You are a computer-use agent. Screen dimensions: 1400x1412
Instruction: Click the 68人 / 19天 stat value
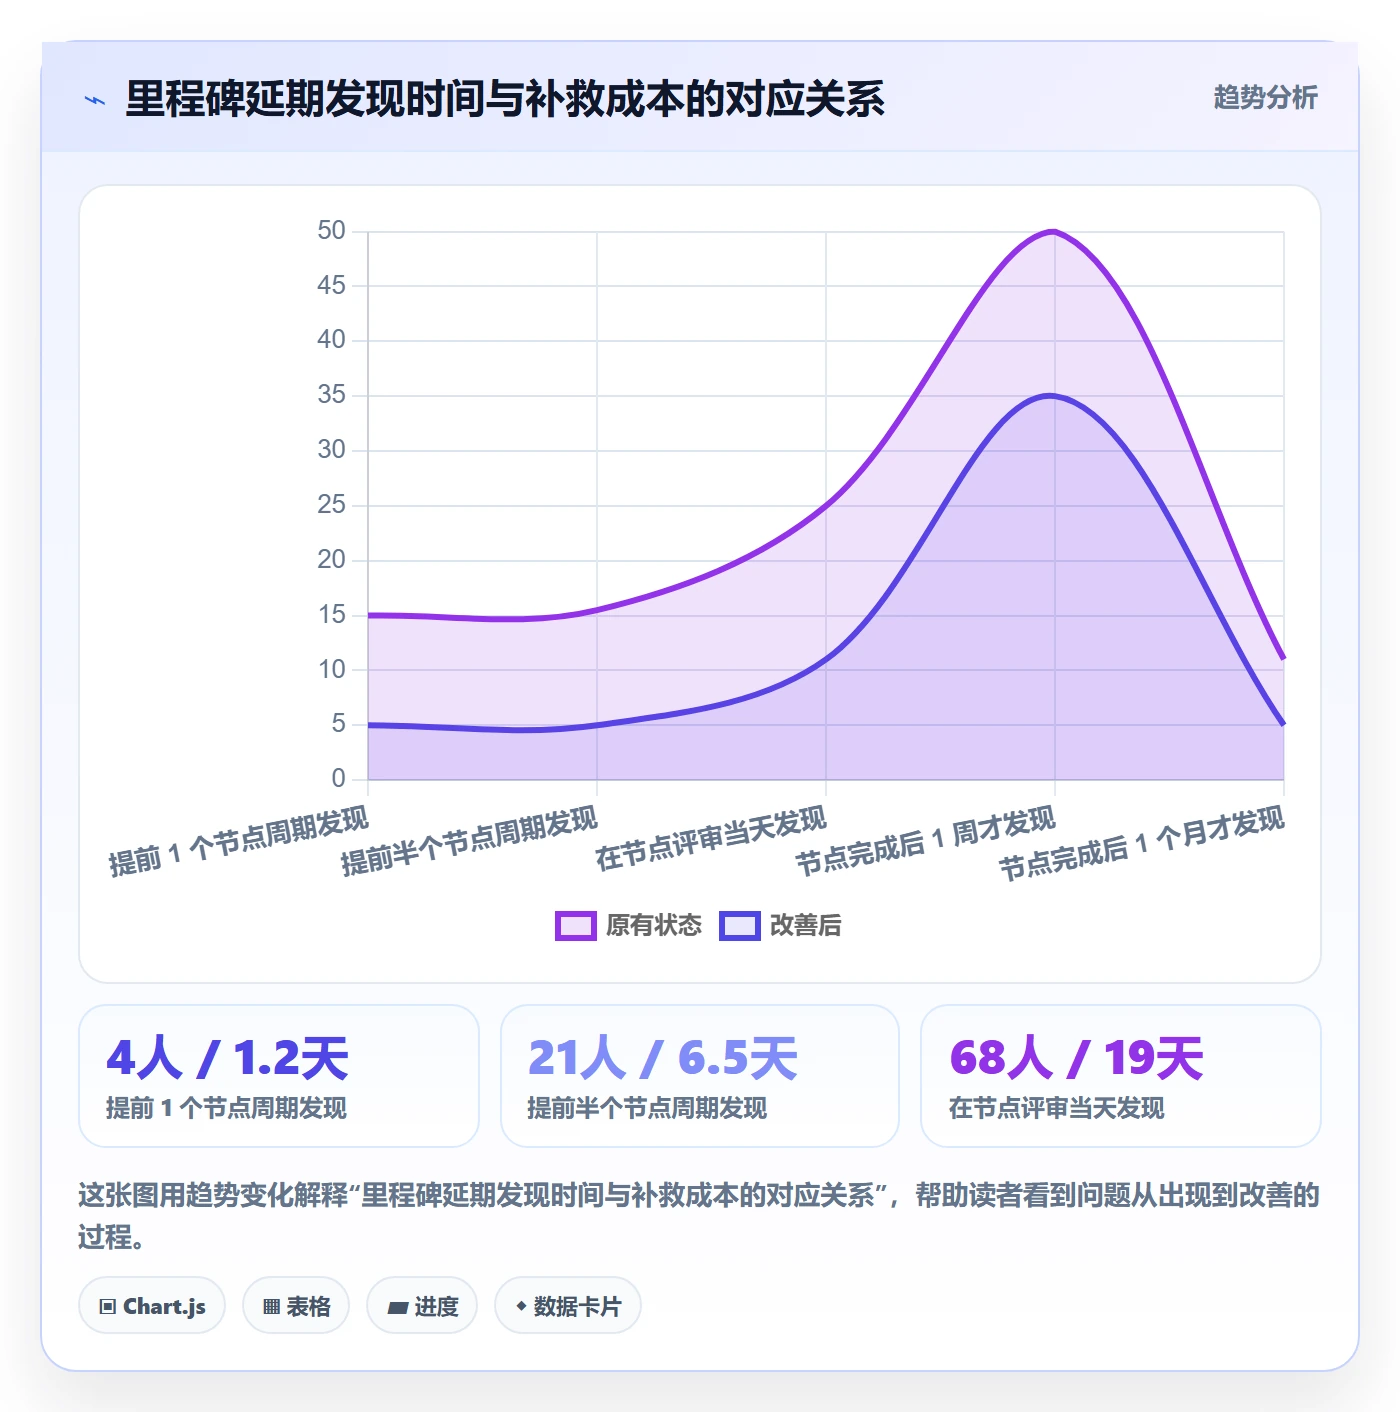click(1076, 1058)
